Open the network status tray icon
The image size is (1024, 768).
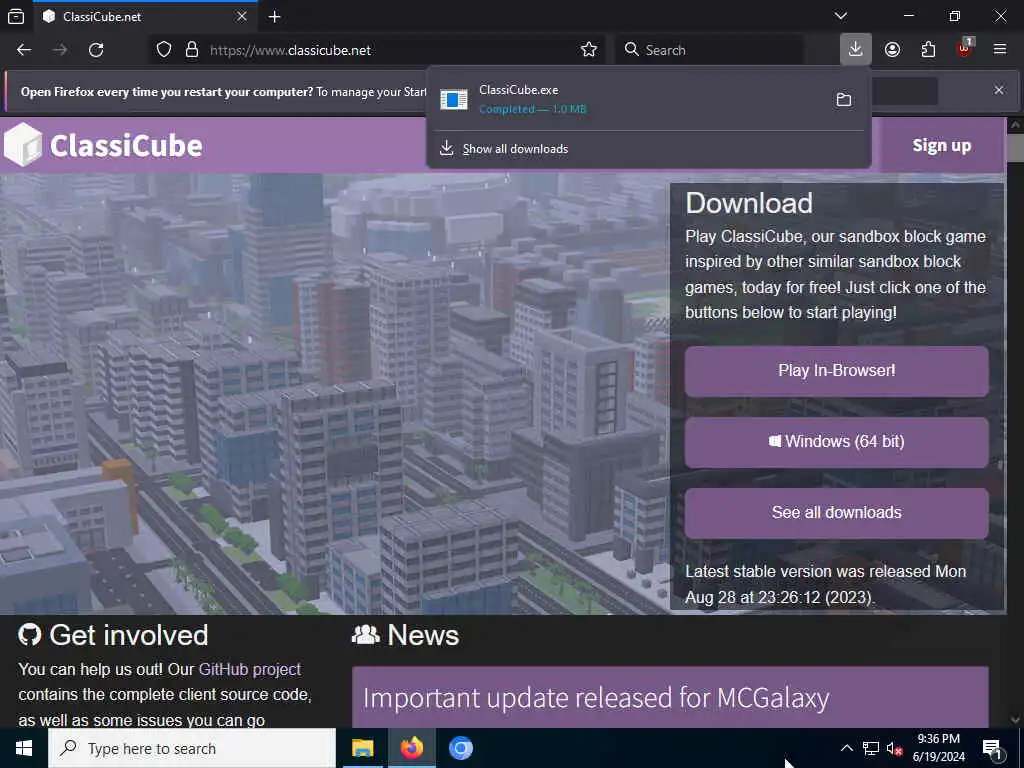click(871, 748)
